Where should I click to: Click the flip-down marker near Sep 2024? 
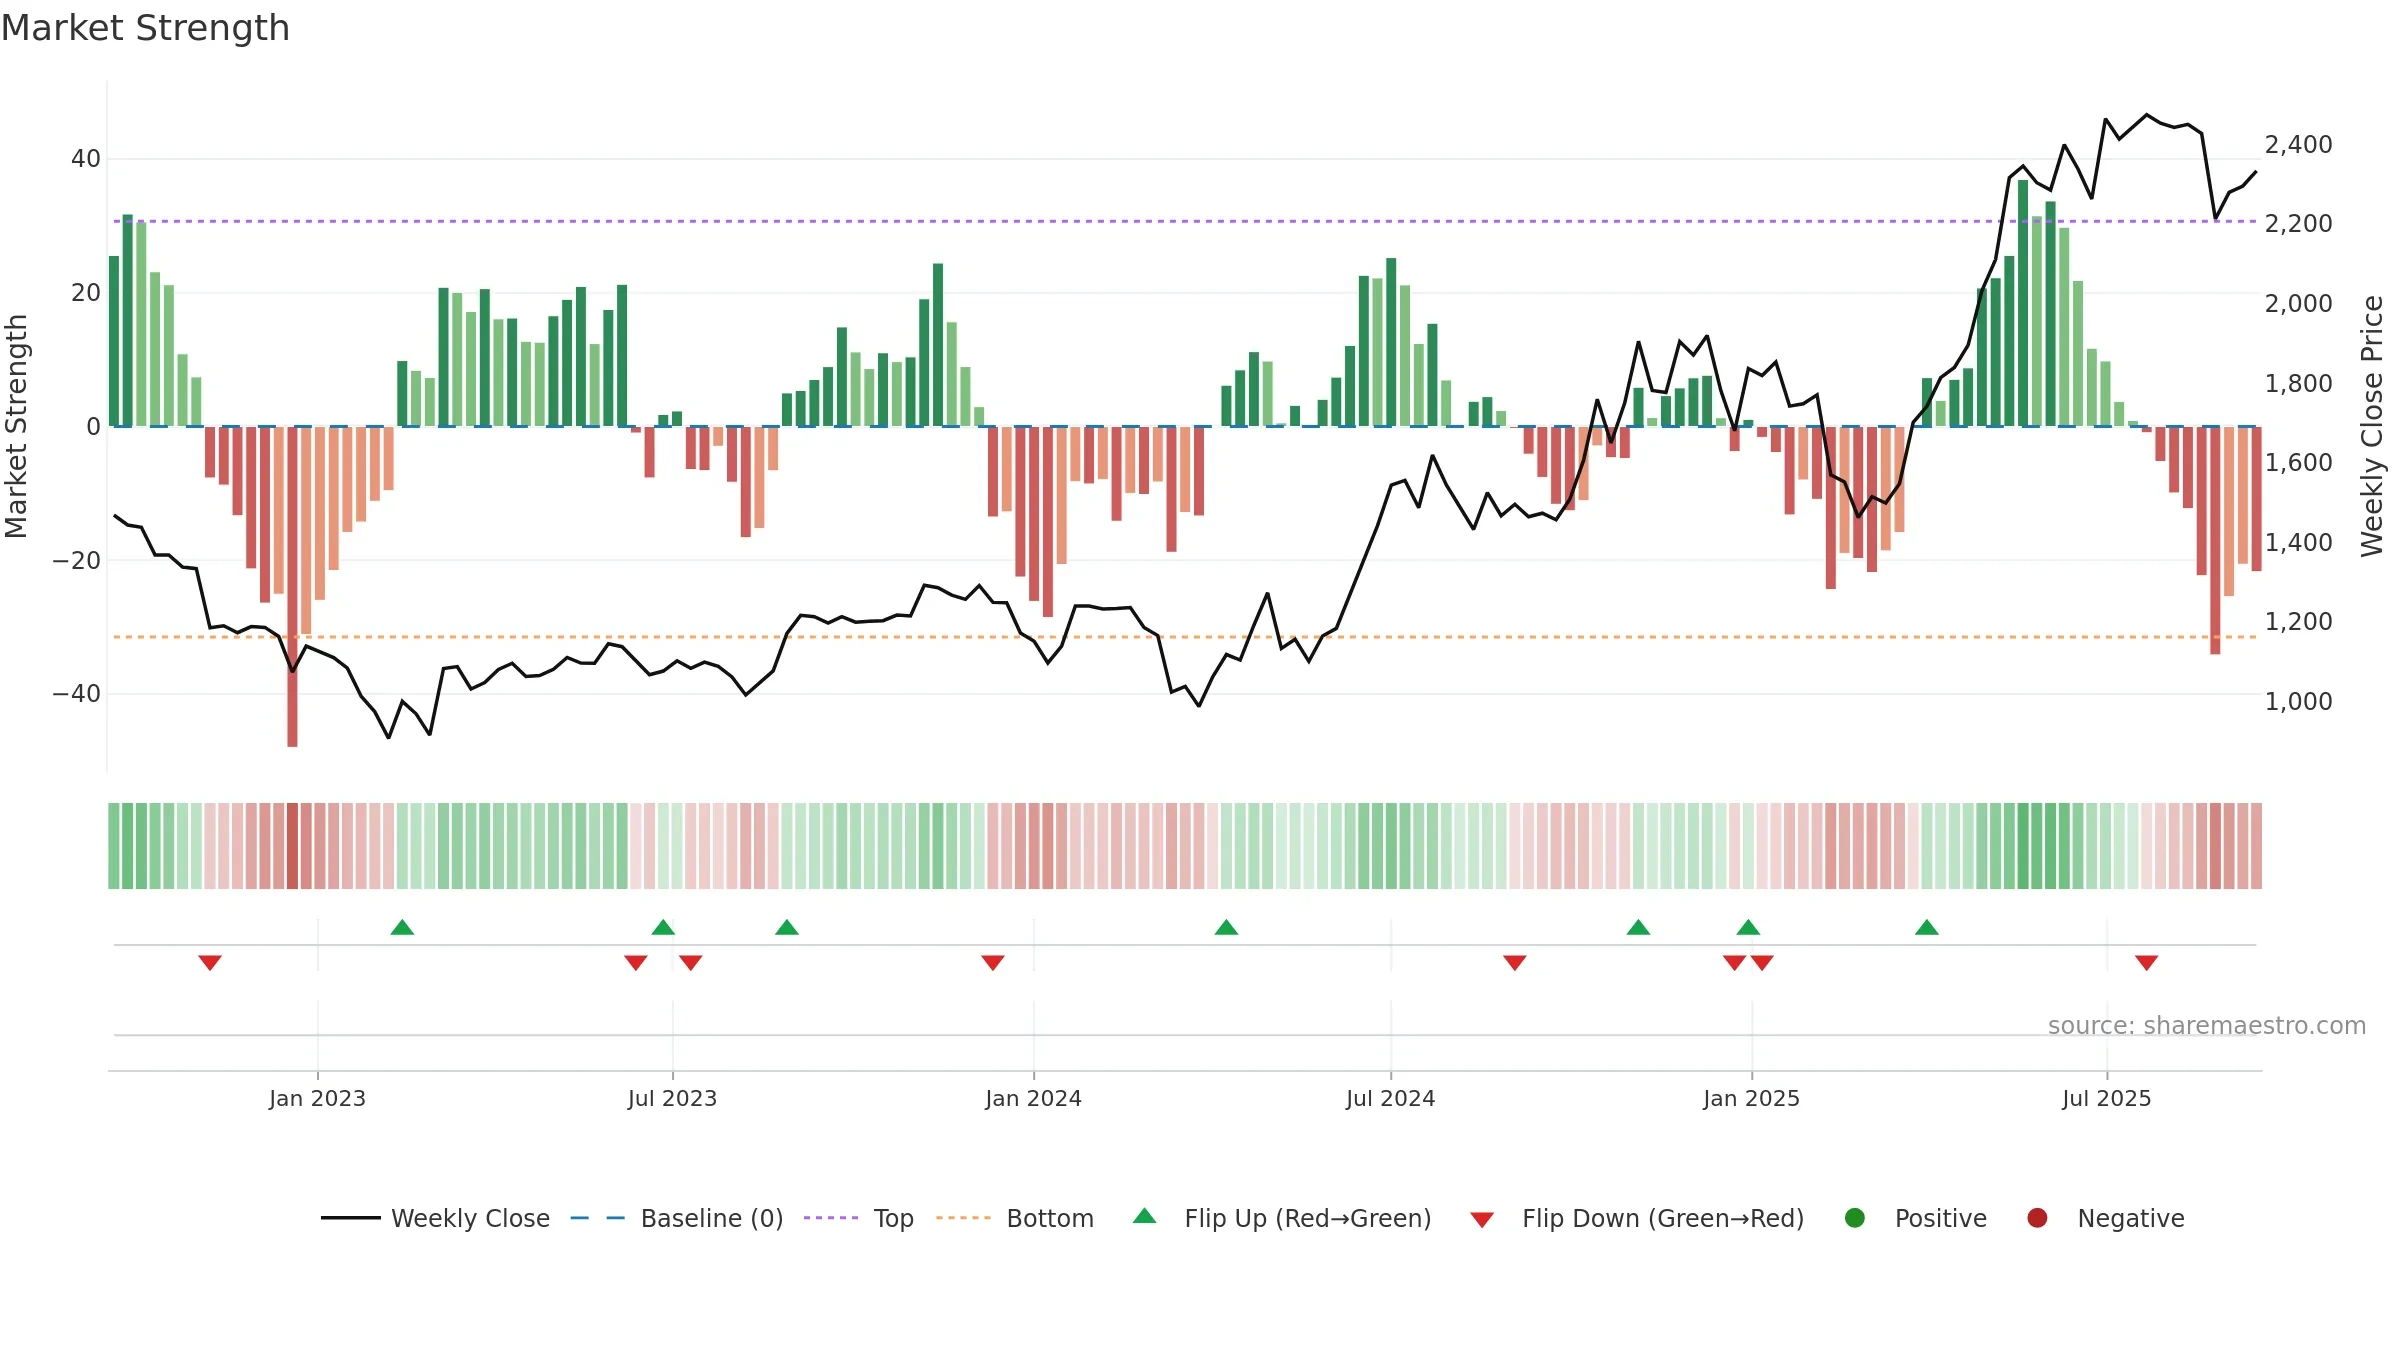click(x=1515, y=963)
